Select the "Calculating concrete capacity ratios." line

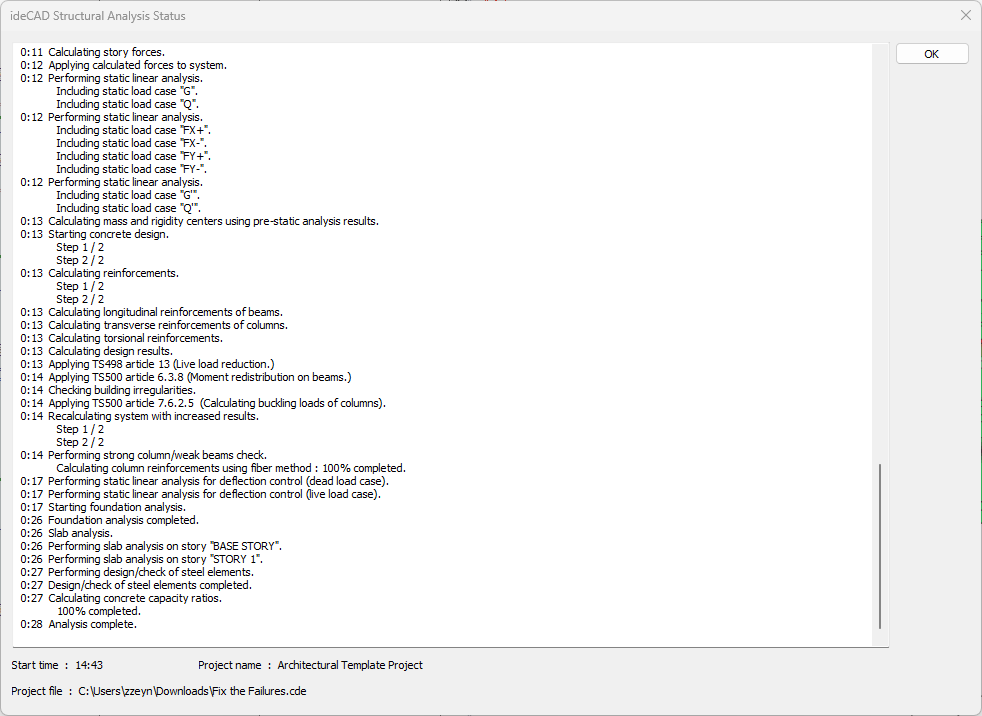134,598
